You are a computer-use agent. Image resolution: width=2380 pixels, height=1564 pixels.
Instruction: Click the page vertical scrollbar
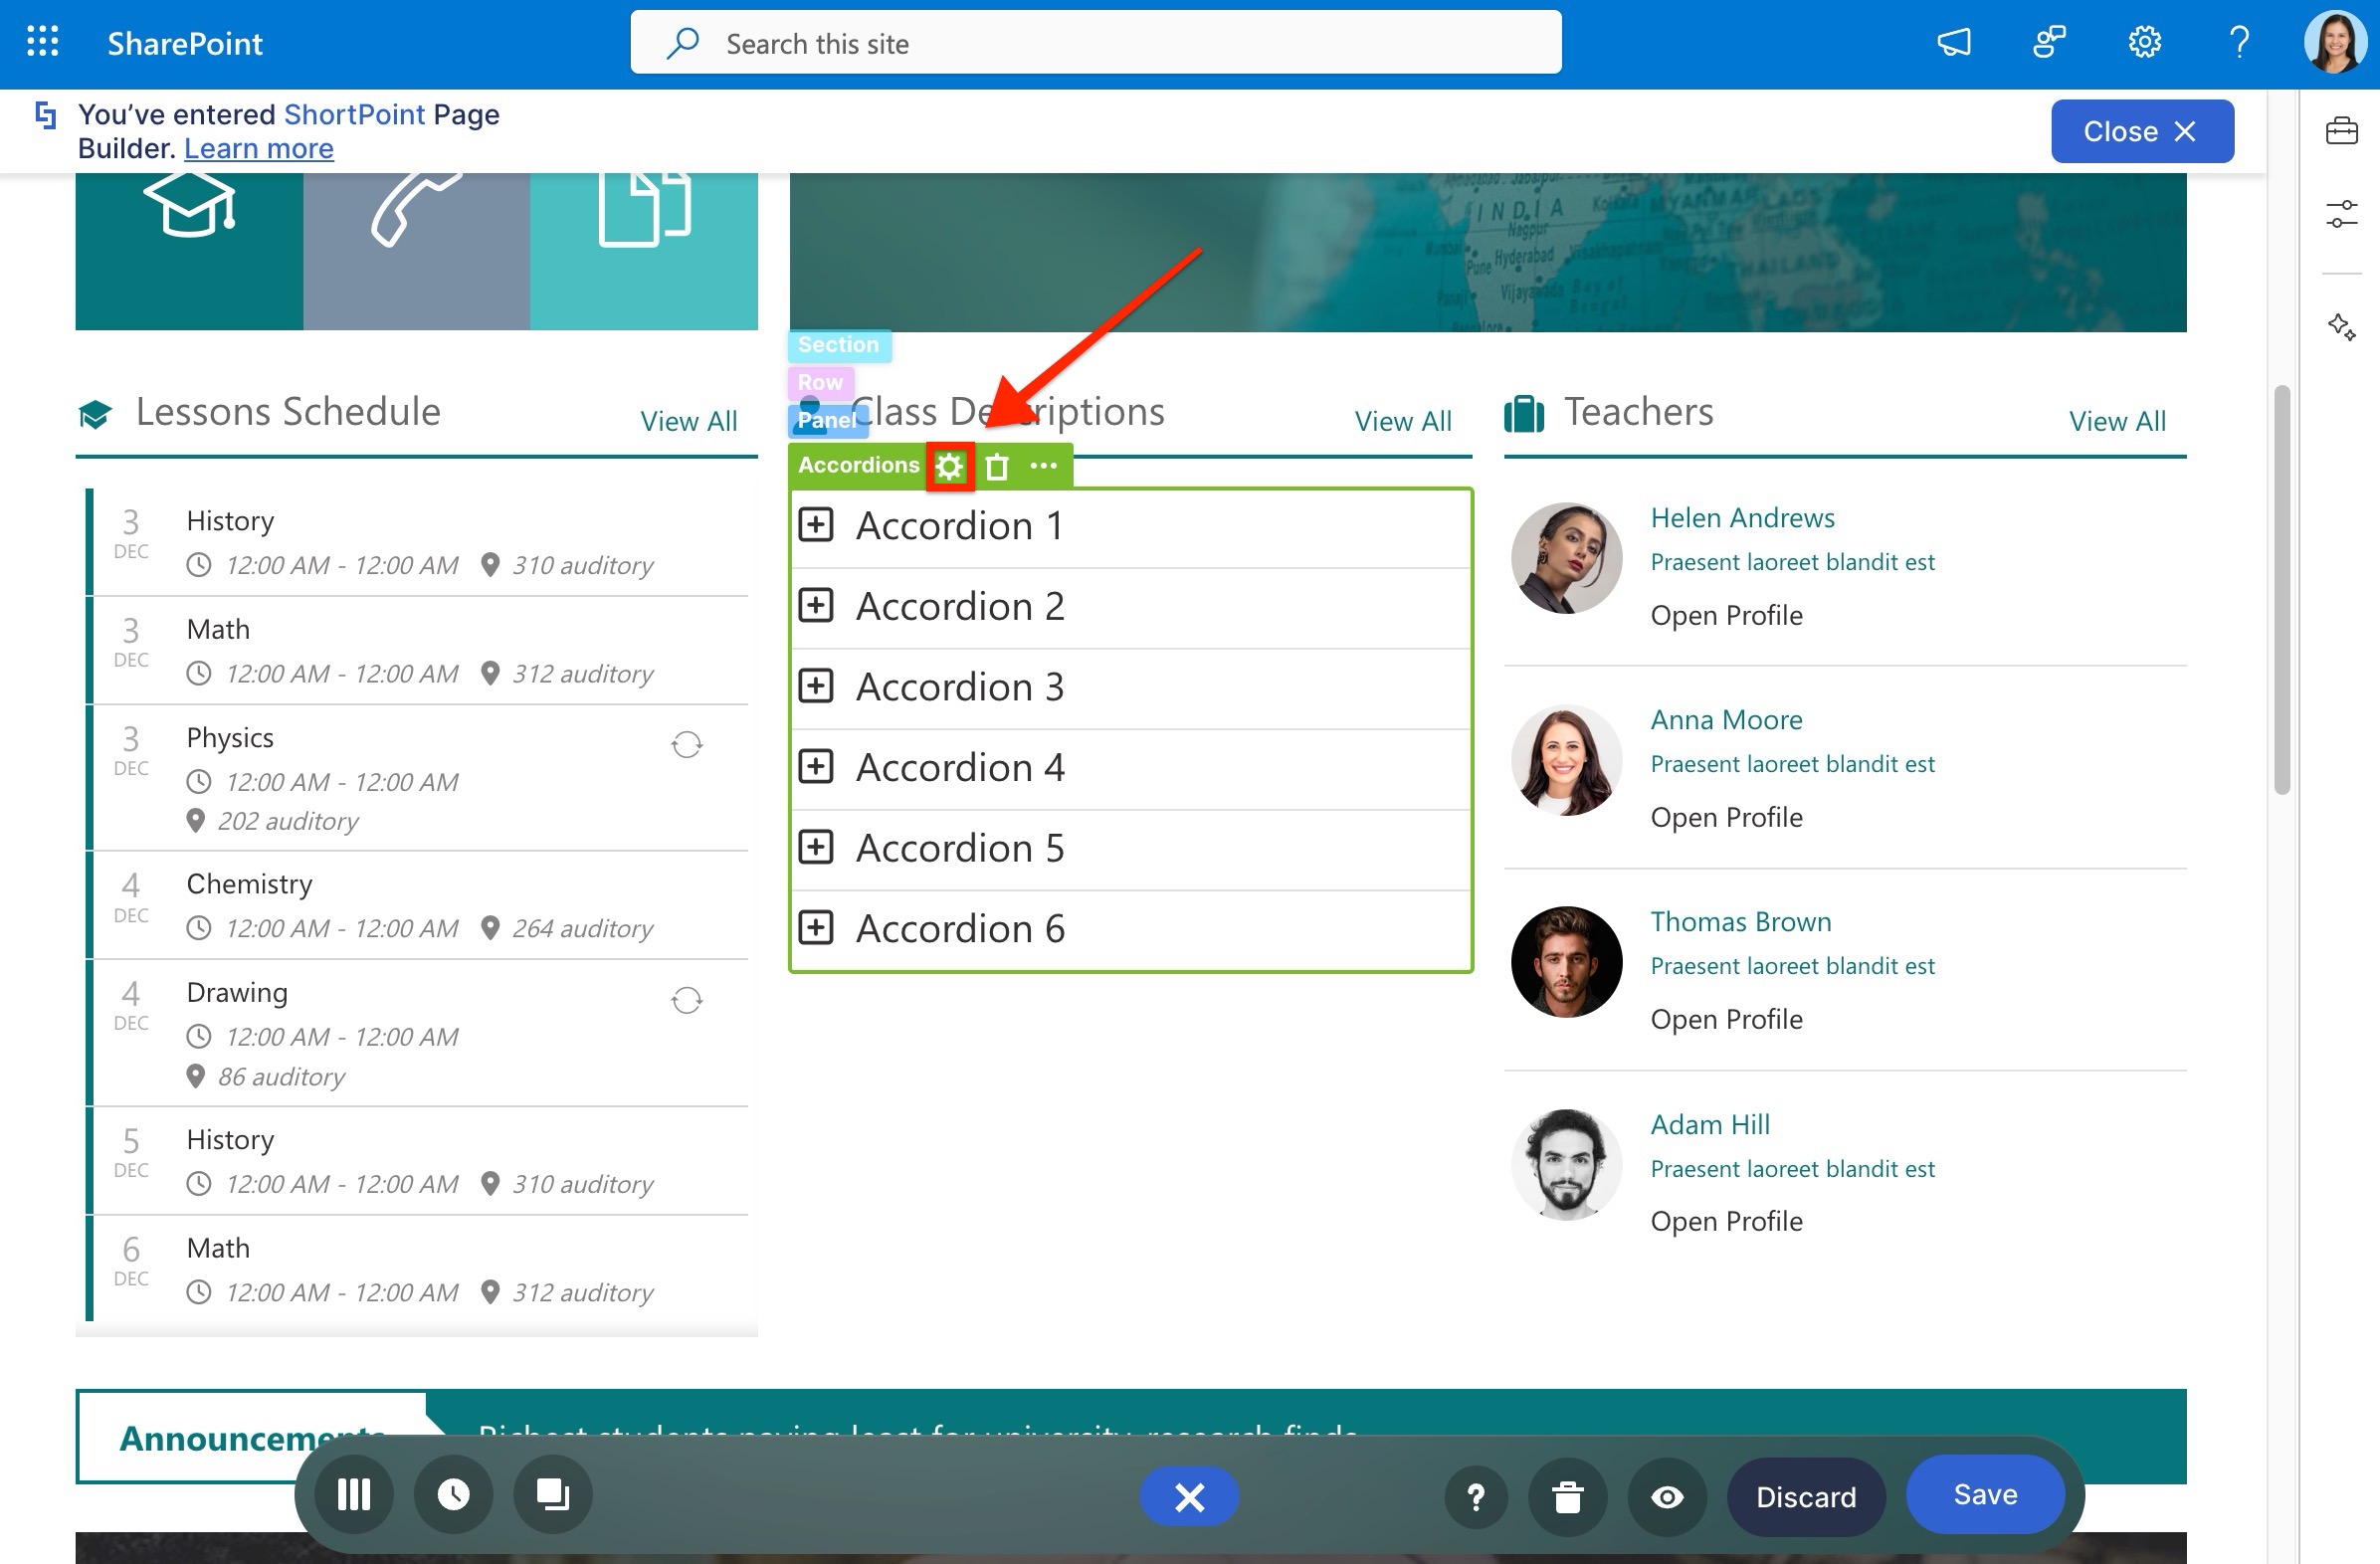tap(2281, 590)
